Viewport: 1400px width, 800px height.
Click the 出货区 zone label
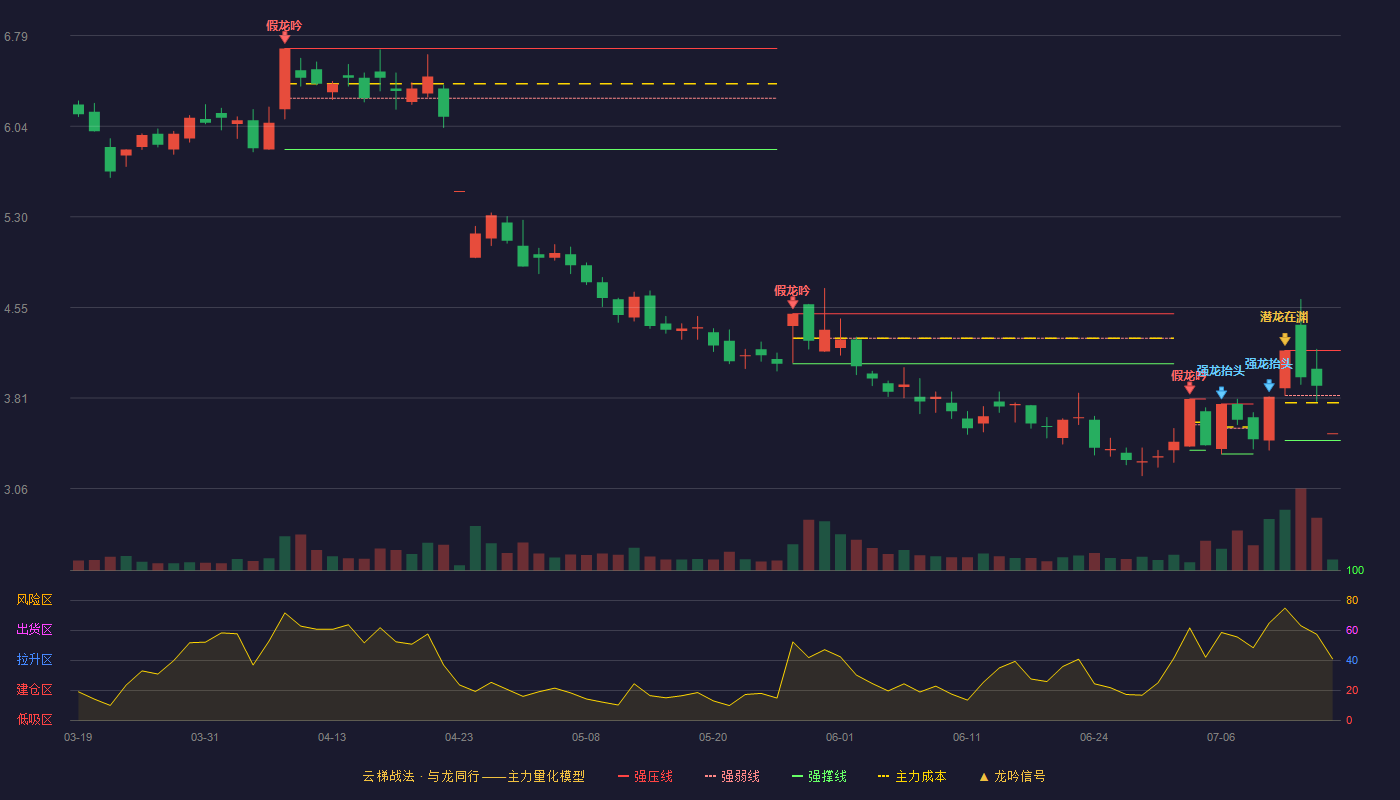click(34, 630)
